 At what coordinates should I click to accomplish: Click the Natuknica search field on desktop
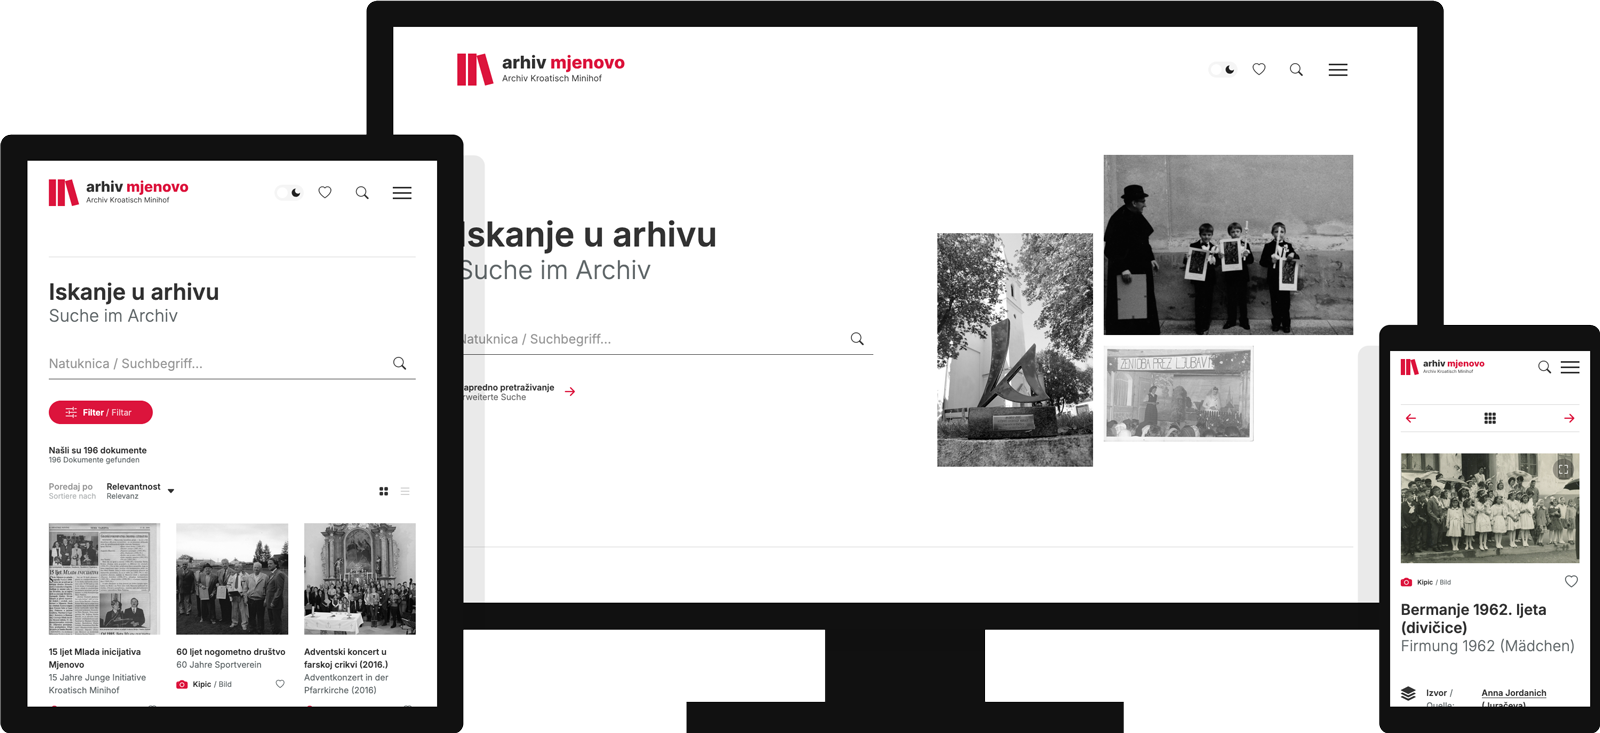(650, 339)
